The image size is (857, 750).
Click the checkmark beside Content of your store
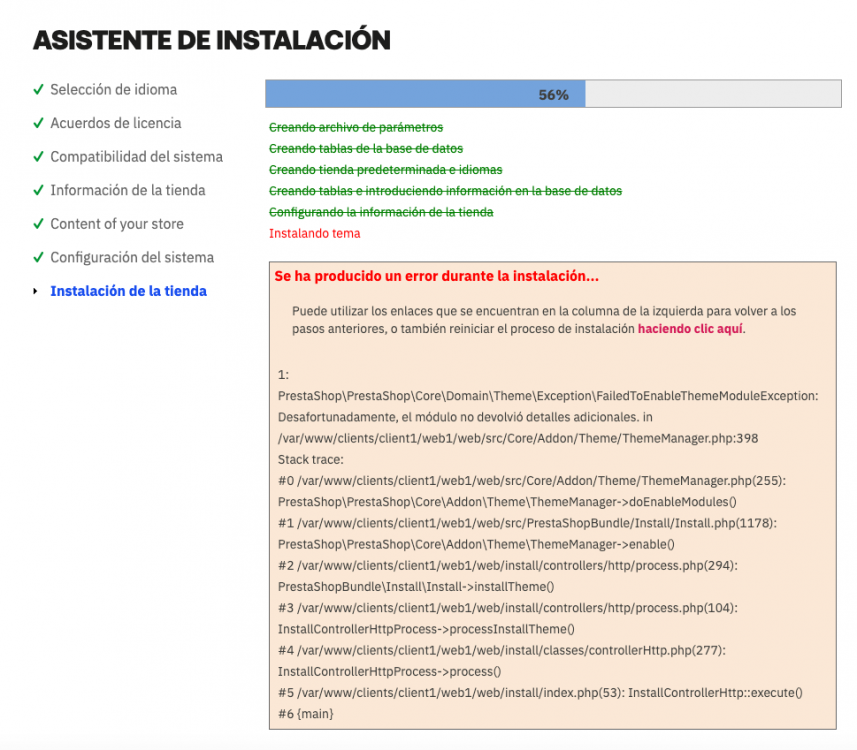point(38,224)
